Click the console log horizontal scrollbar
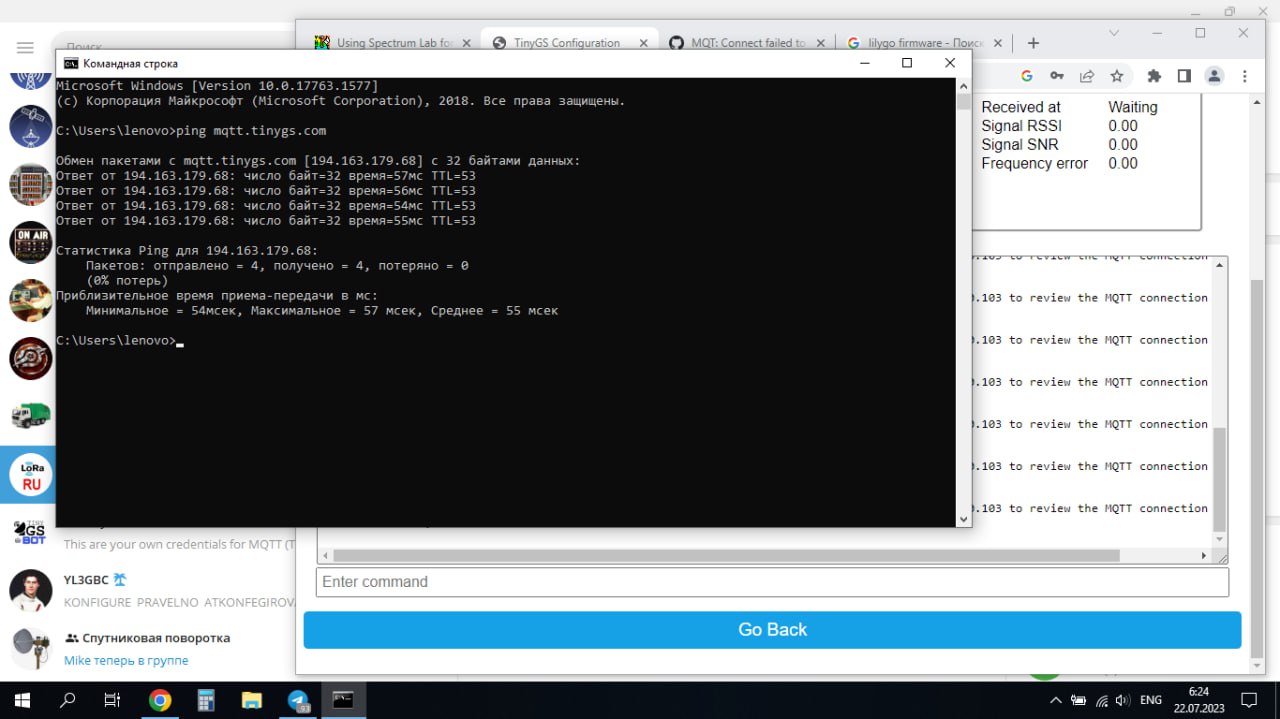Image resolution: width=1280 pixels, height=719 pixels. point(725,555)
